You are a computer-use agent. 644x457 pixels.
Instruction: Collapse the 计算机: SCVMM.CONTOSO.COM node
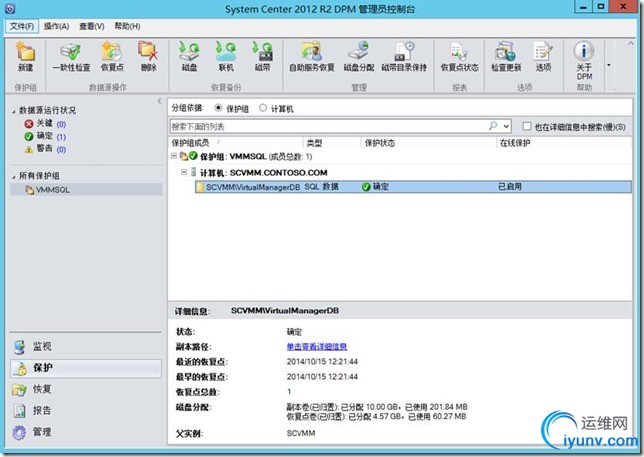tap(184, 172)
